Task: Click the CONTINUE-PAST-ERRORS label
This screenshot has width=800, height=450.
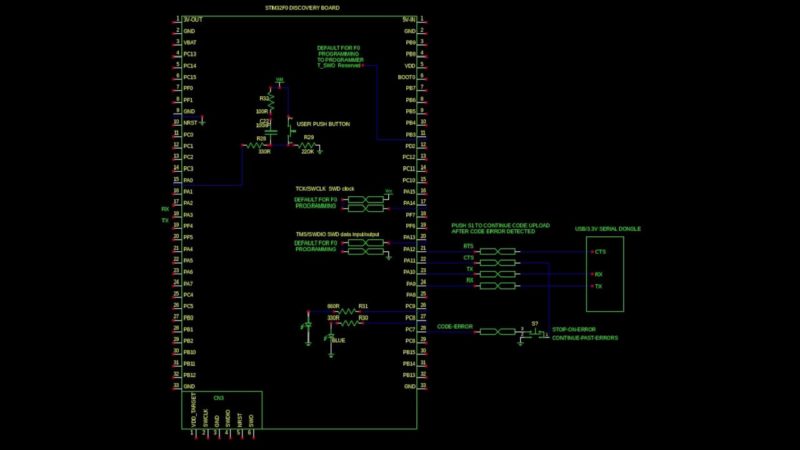Action: click(585, 338)
